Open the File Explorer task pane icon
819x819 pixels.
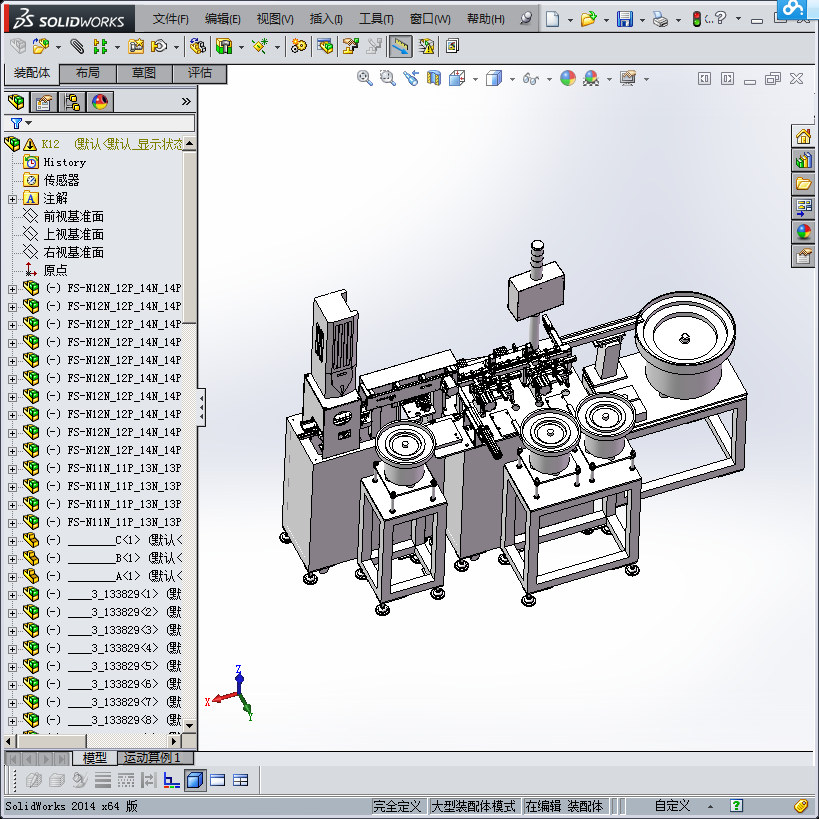(803, 184)
